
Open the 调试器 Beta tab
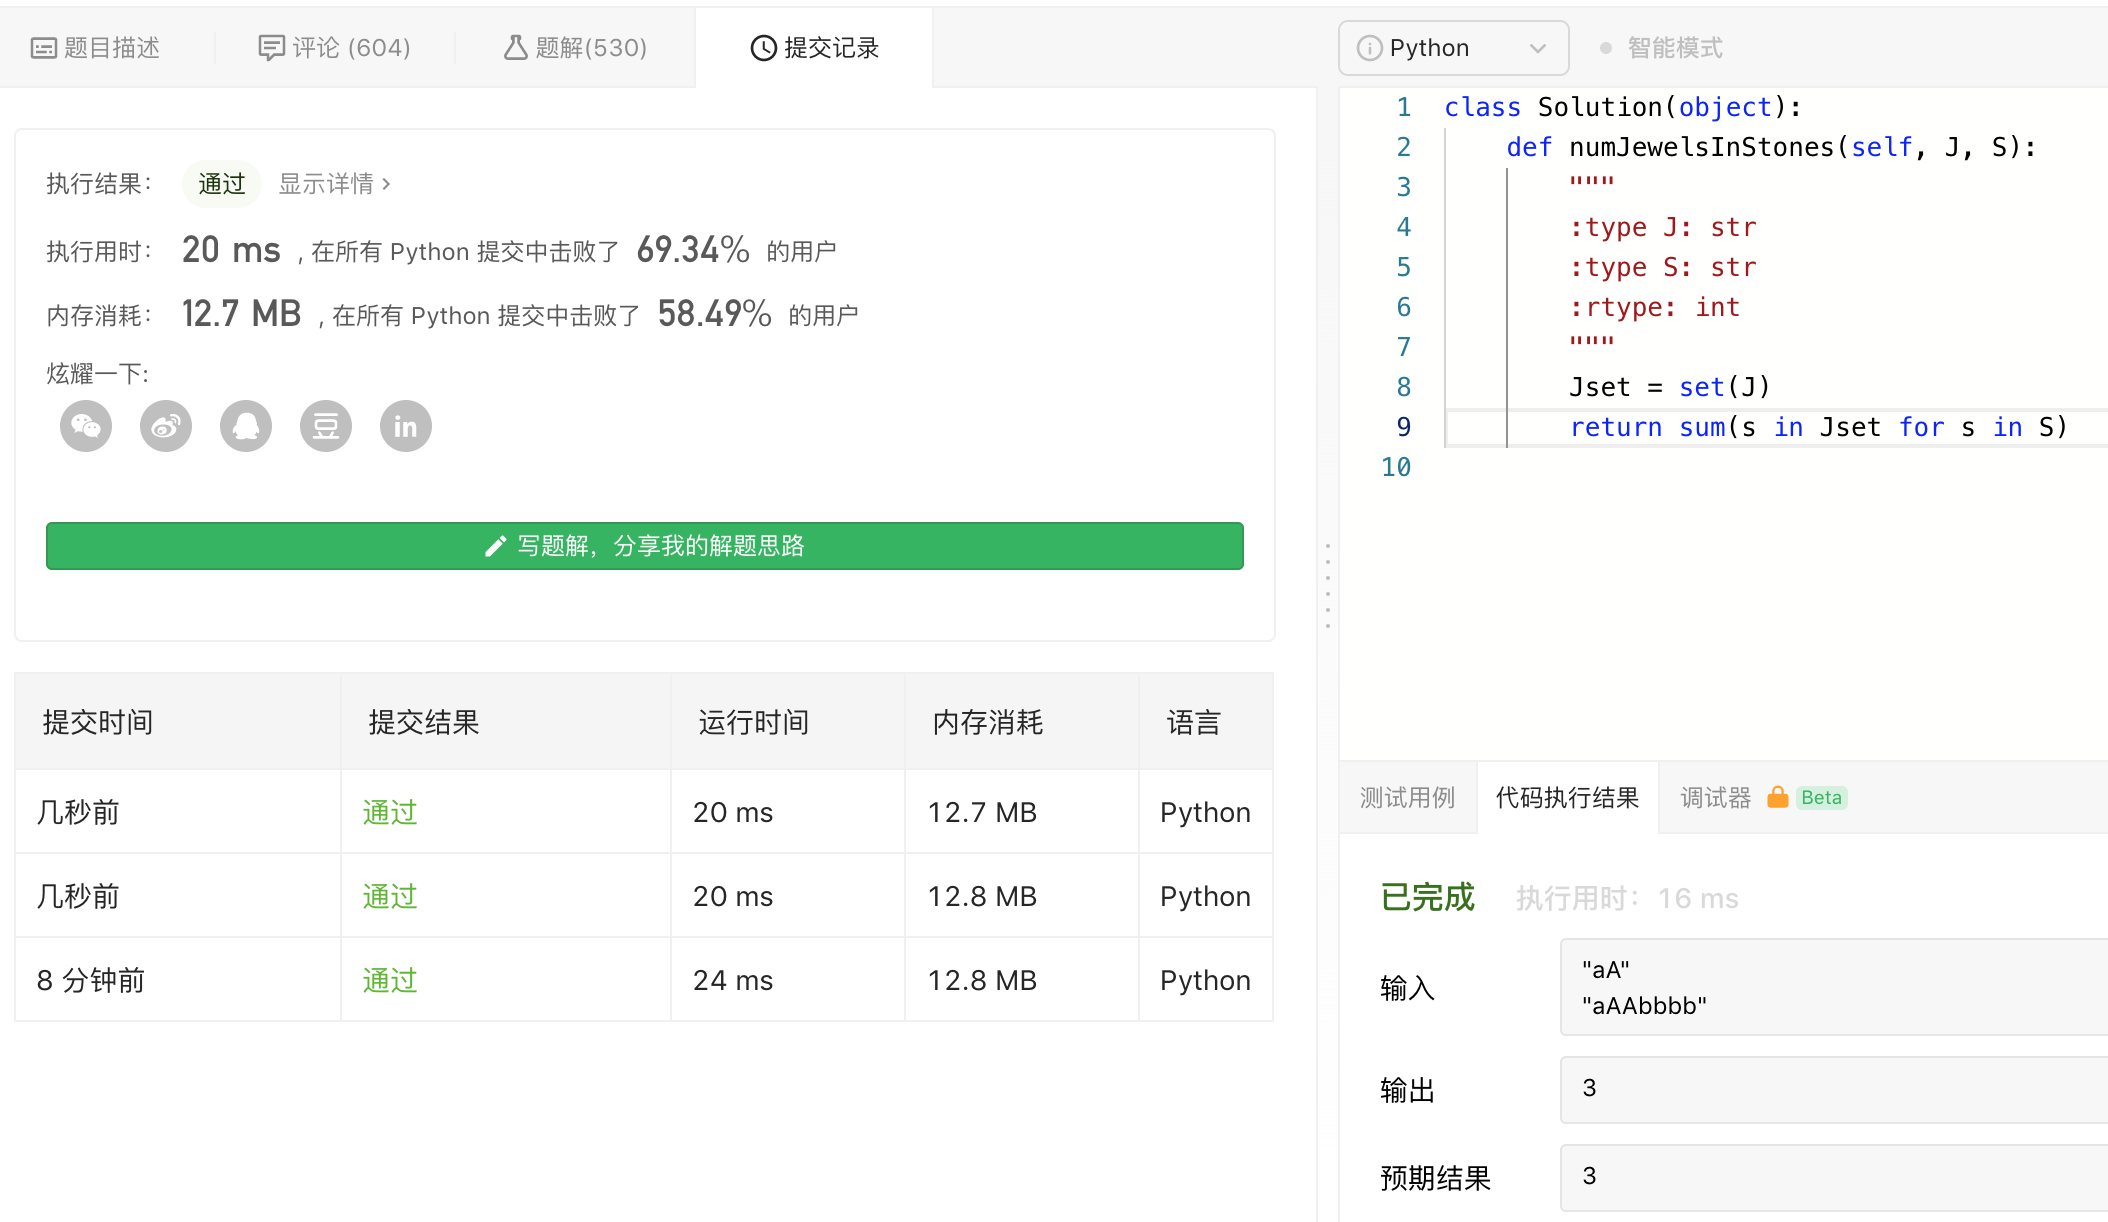click(x=1763, y=797)
